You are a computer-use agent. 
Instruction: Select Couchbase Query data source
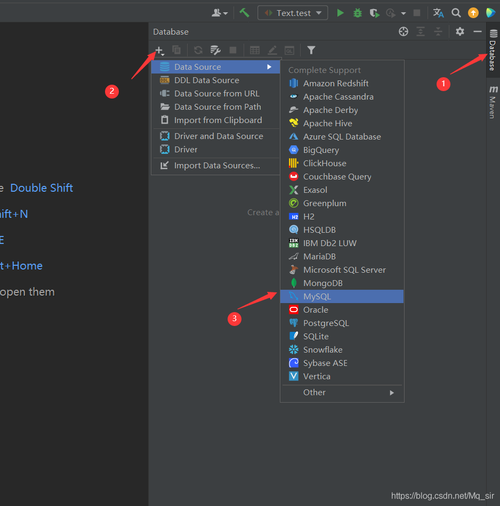[x=342, y=177]
